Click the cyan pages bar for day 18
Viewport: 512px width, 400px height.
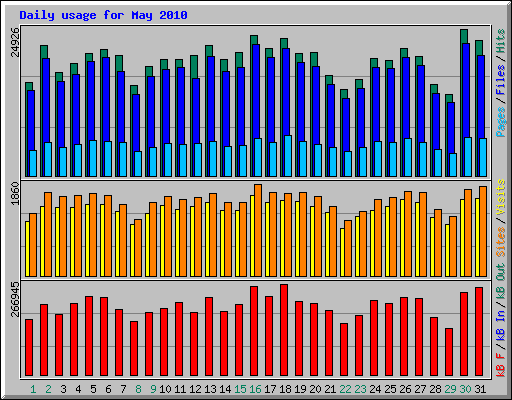[288, 156]
